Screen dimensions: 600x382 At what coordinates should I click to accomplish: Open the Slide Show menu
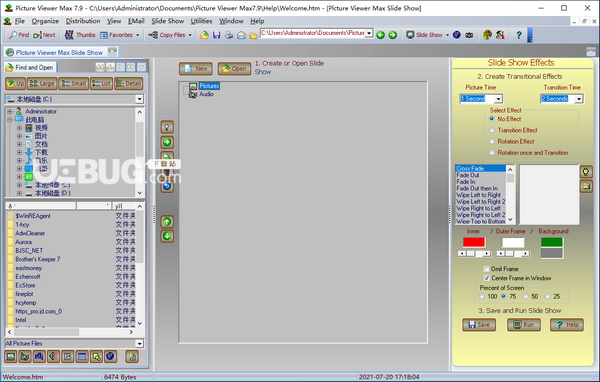click(168, 21)
